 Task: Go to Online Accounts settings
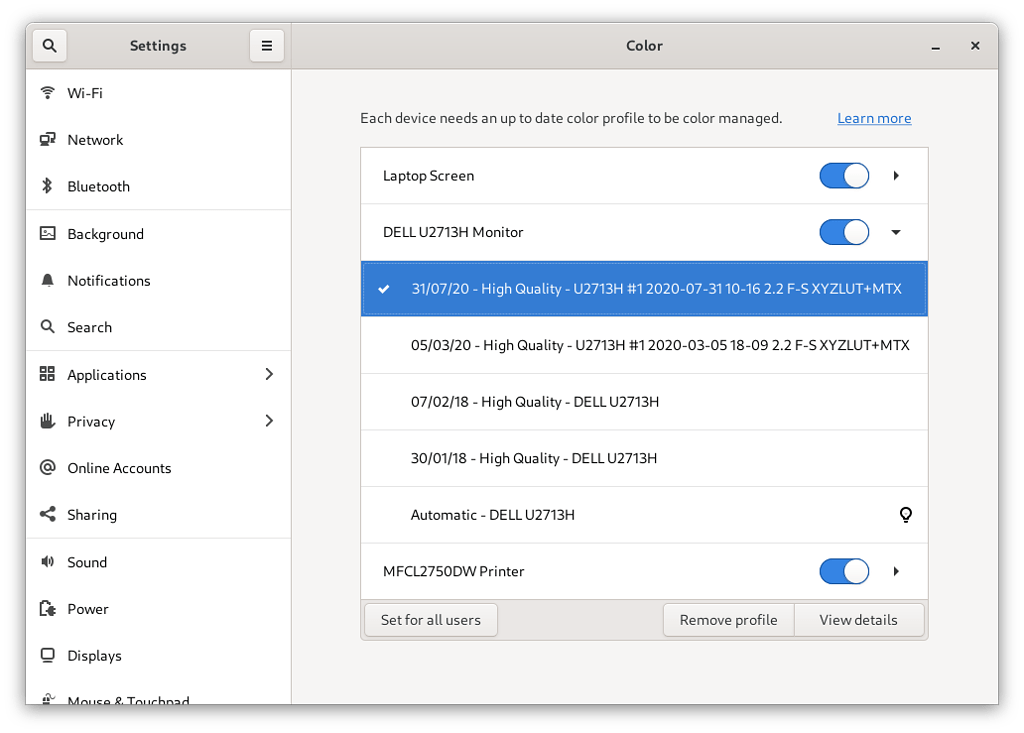(119, 468)
